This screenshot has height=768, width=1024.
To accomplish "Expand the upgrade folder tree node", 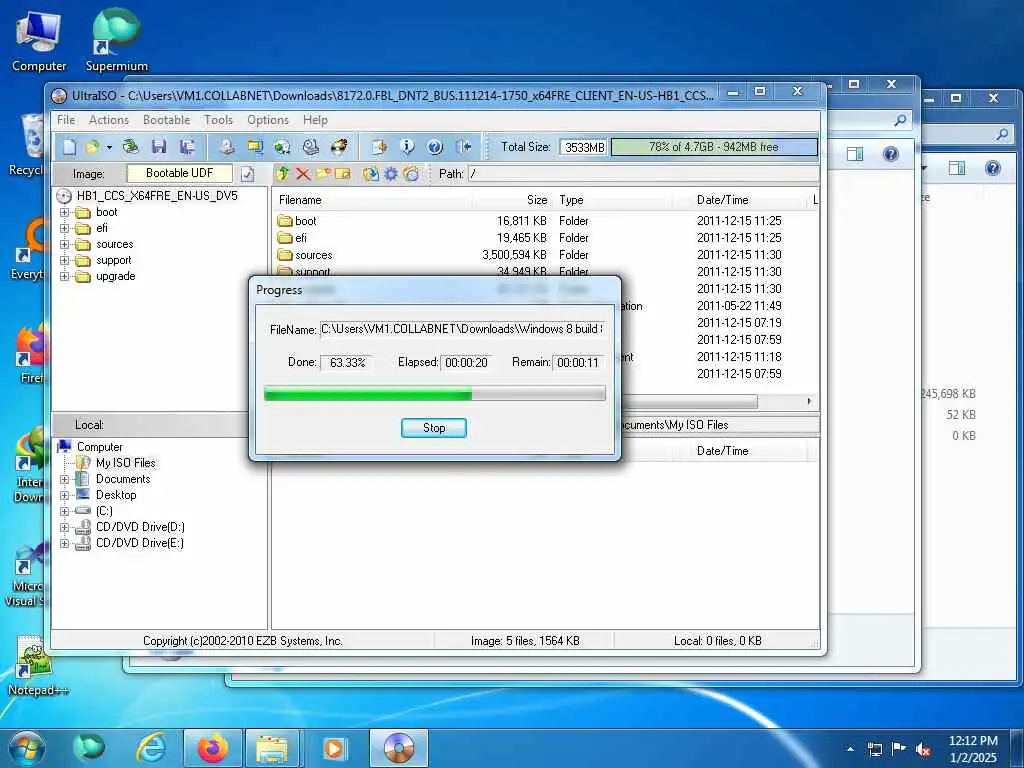I will point(64,276).
